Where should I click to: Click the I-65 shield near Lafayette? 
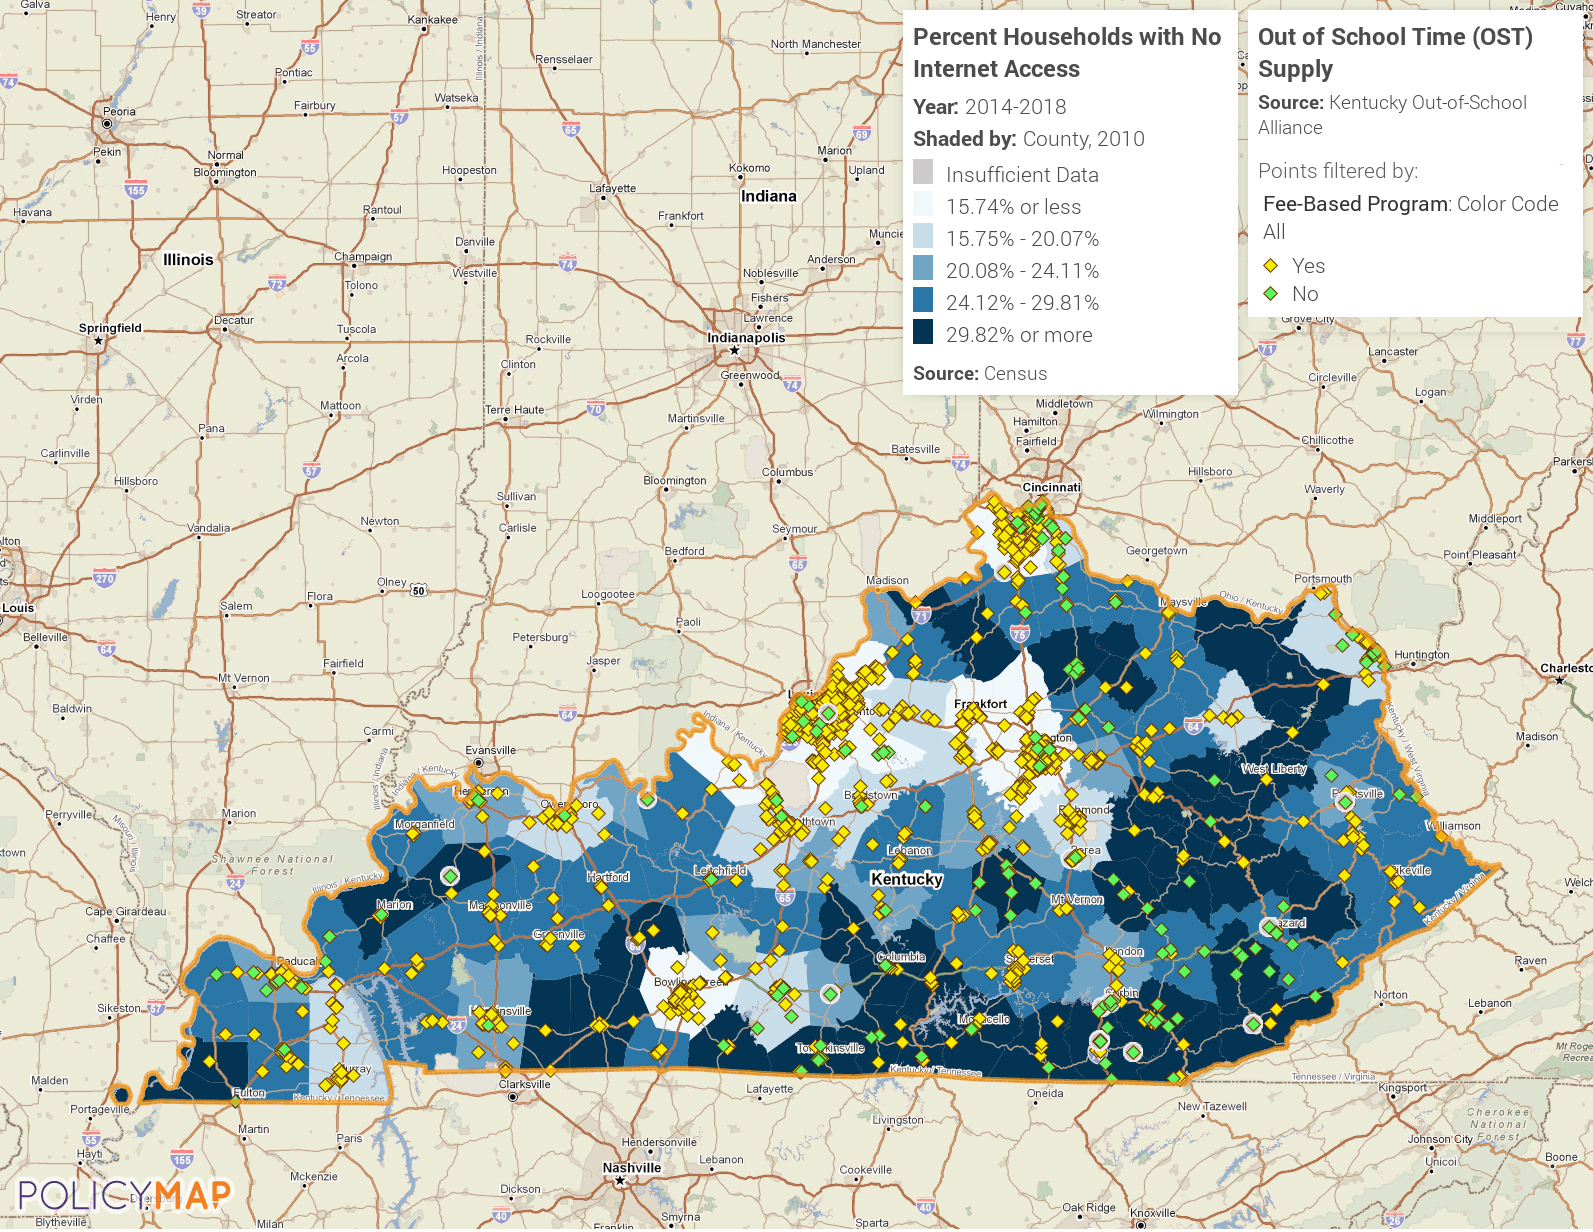571,129
